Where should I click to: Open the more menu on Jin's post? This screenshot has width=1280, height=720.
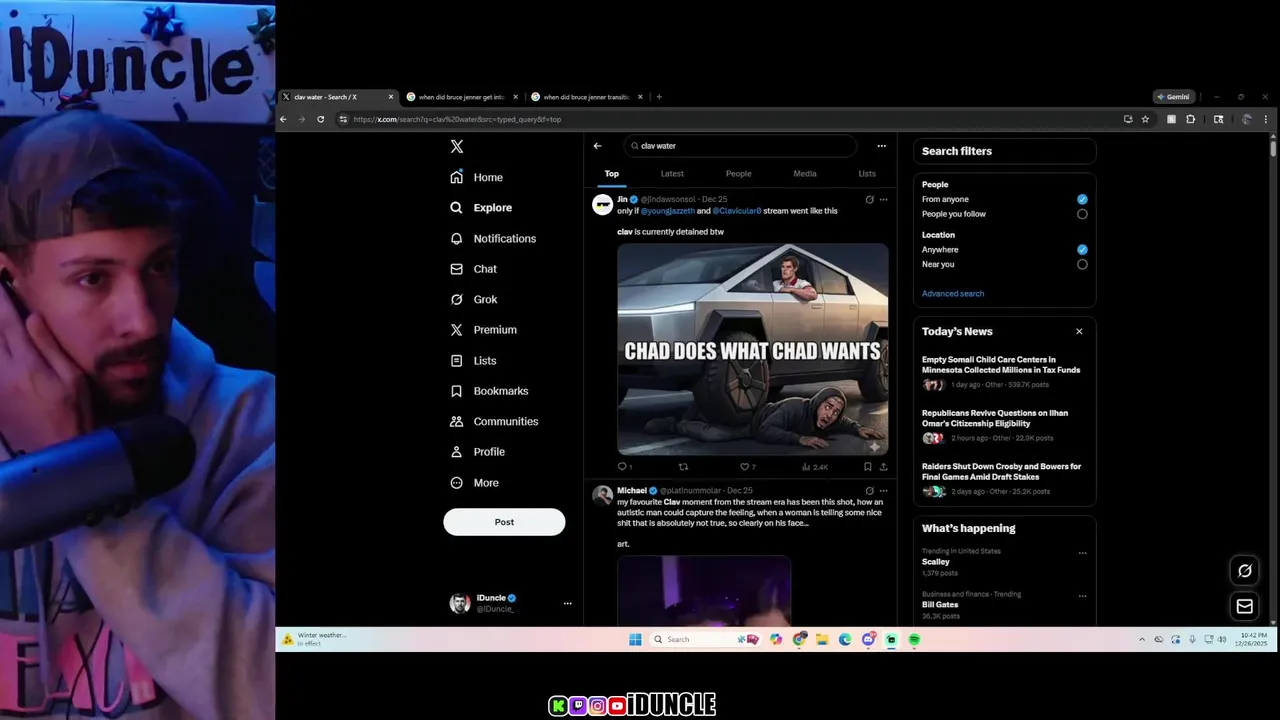[883, 199]
